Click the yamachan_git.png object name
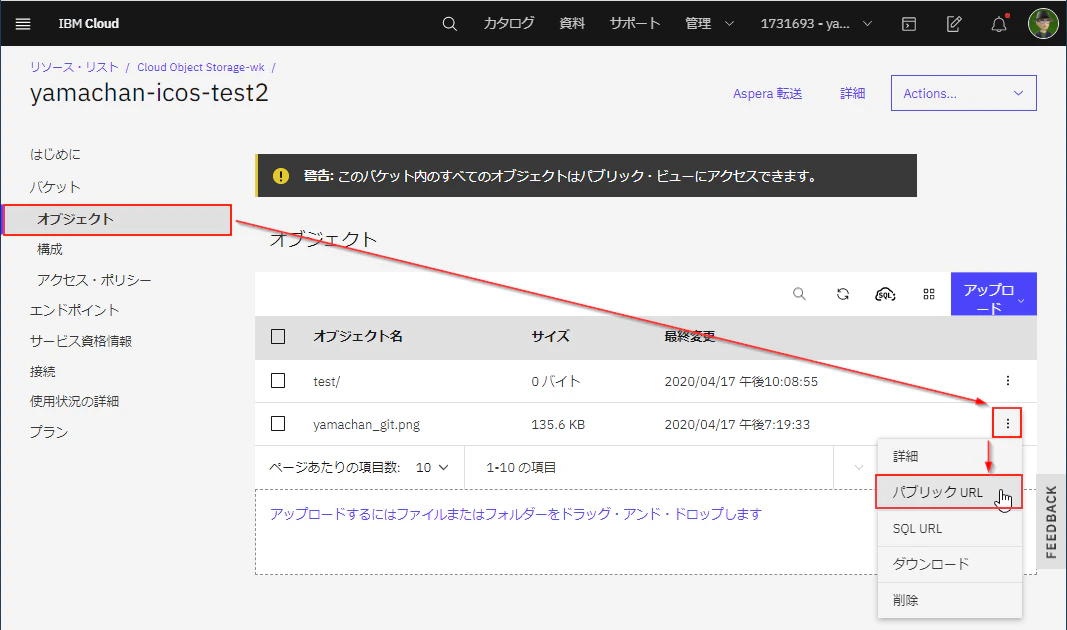 [x=366, y=425]
